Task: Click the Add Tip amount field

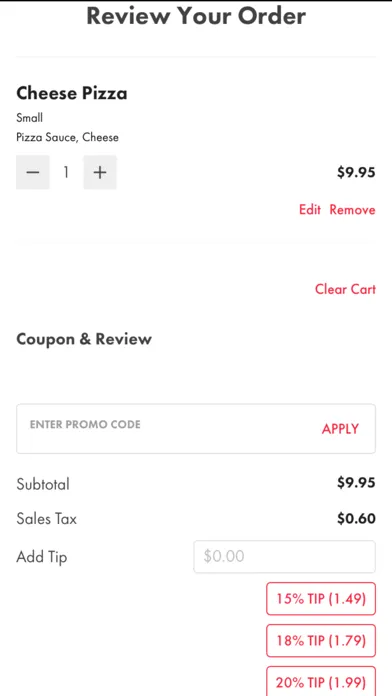Action: (285, 556)
